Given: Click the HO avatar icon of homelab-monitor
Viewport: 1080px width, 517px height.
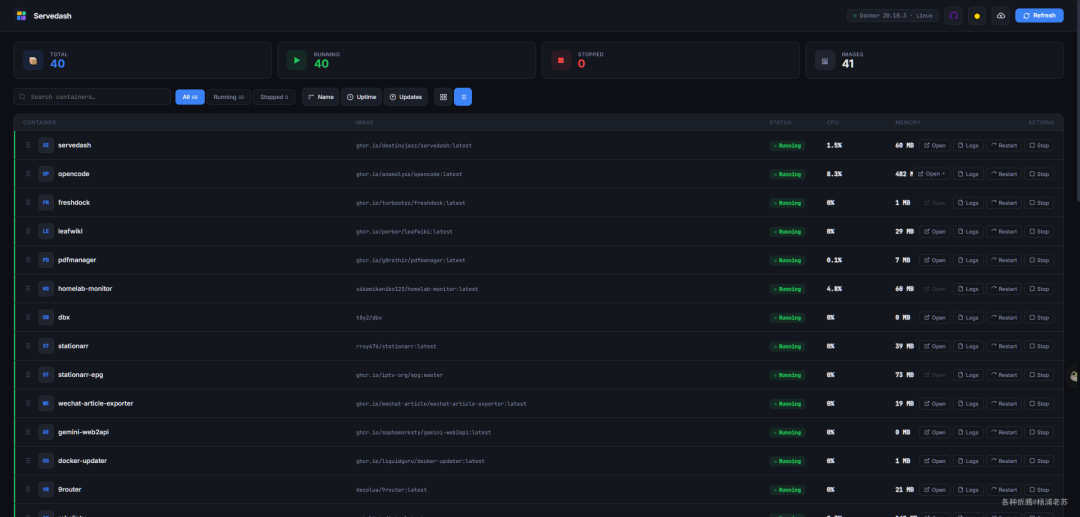Looking at the screenshot, I should 45,288.
